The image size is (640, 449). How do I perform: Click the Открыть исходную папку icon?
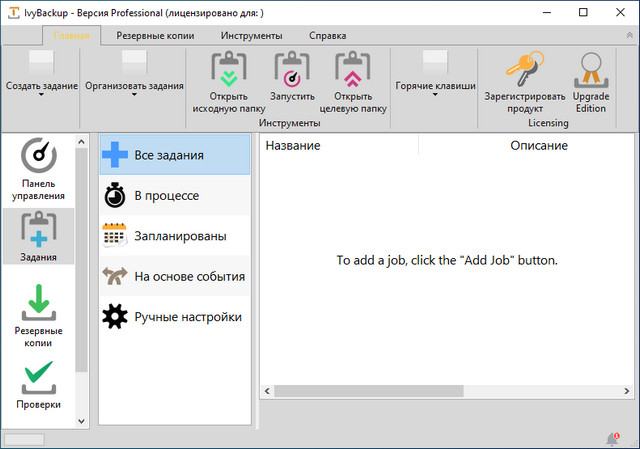click(x=229, y=72)
